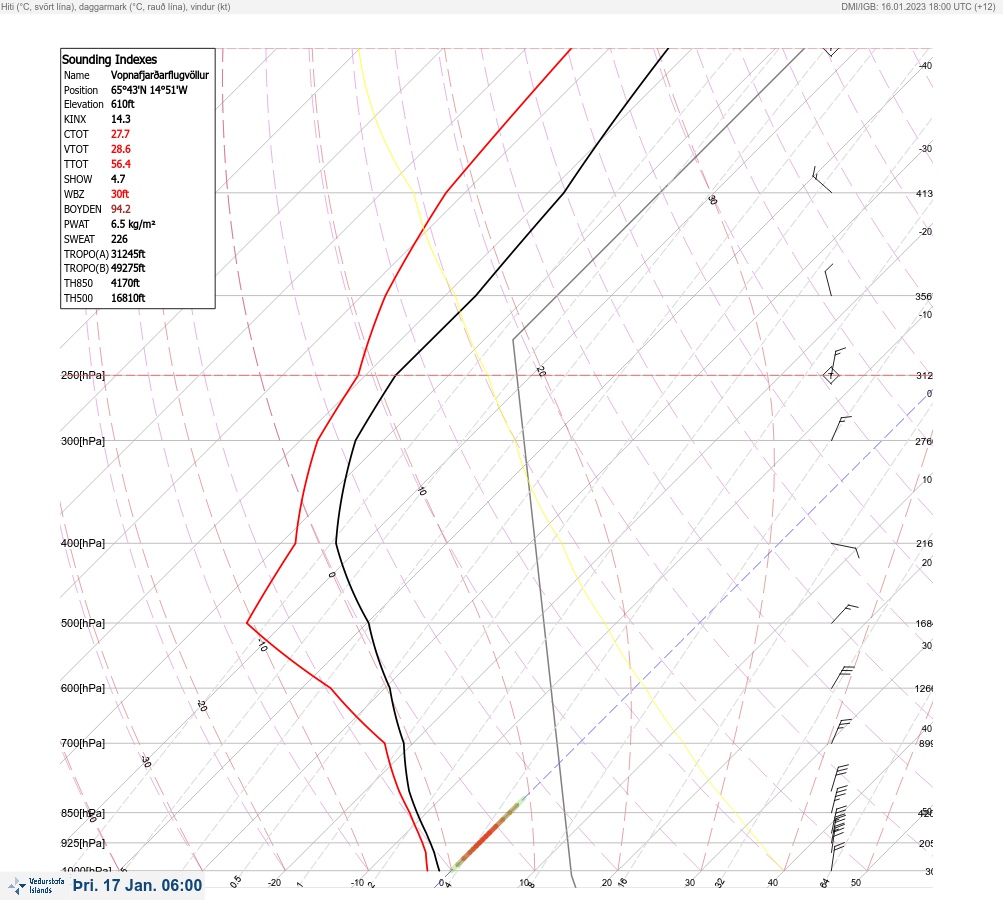Click the 700[hPa] pressure label
The height and width of the screenshot is (900, 1003).
83,743
